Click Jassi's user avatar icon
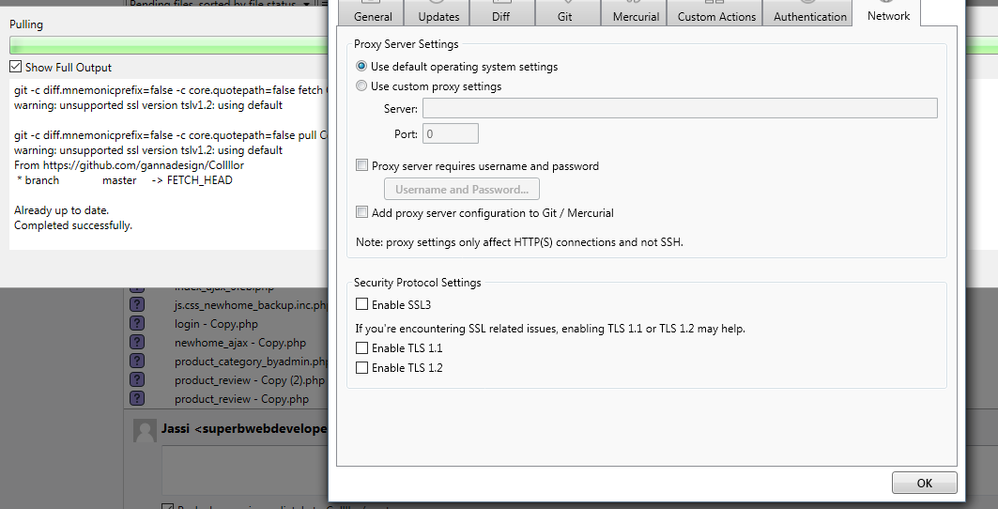Image resolution: width=998 pixels, height=509 pixels. (x=145, y=431)
